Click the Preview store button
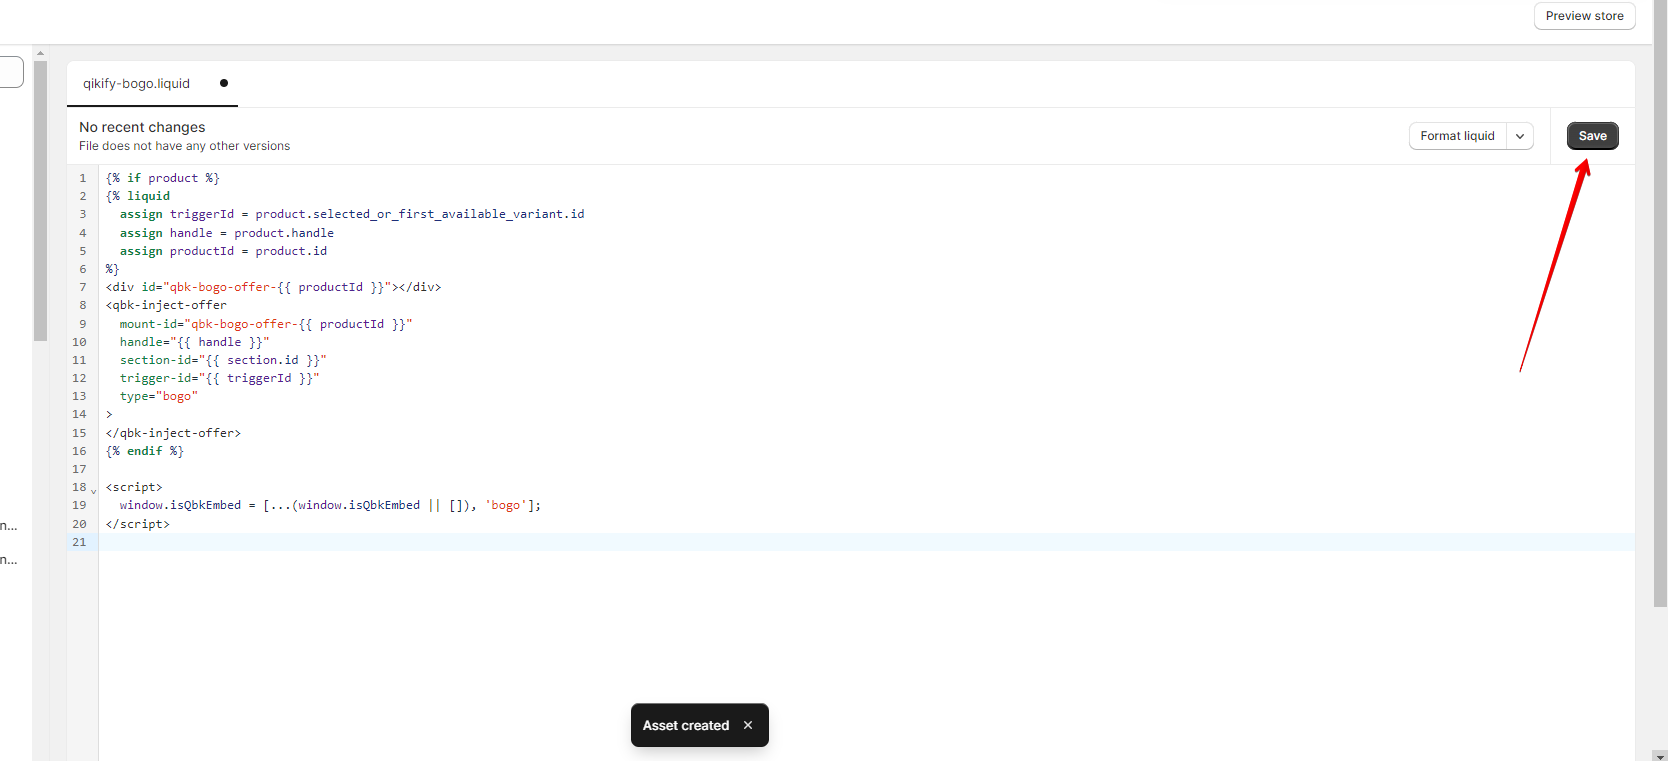Screen dimensions: 1668x761 click(x=1584, y=16)
